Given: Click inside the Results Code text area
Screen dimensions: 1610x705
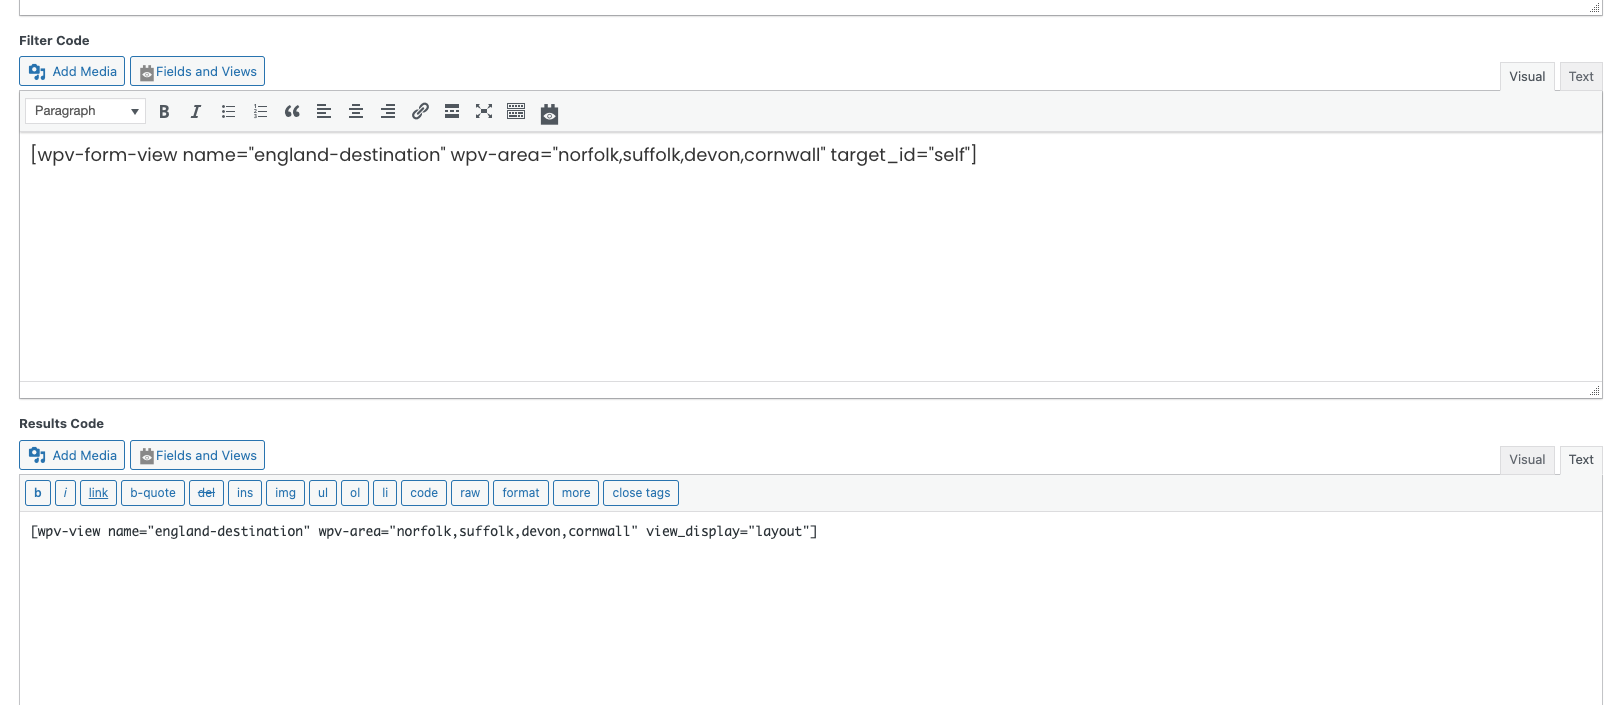Looking at the screenshot, I should pos(810,608).
